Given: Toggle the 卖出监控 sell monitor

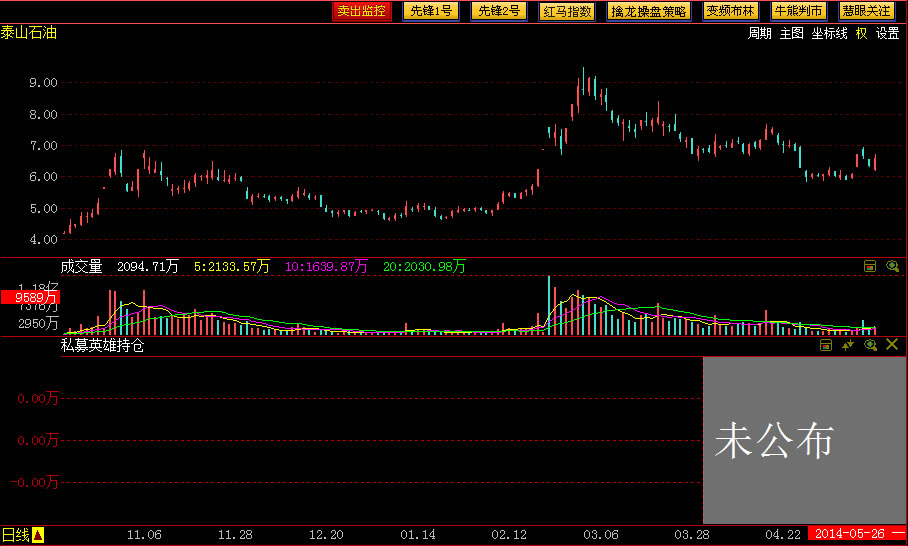Looking at the screenshot, I should tap(362, 11).
